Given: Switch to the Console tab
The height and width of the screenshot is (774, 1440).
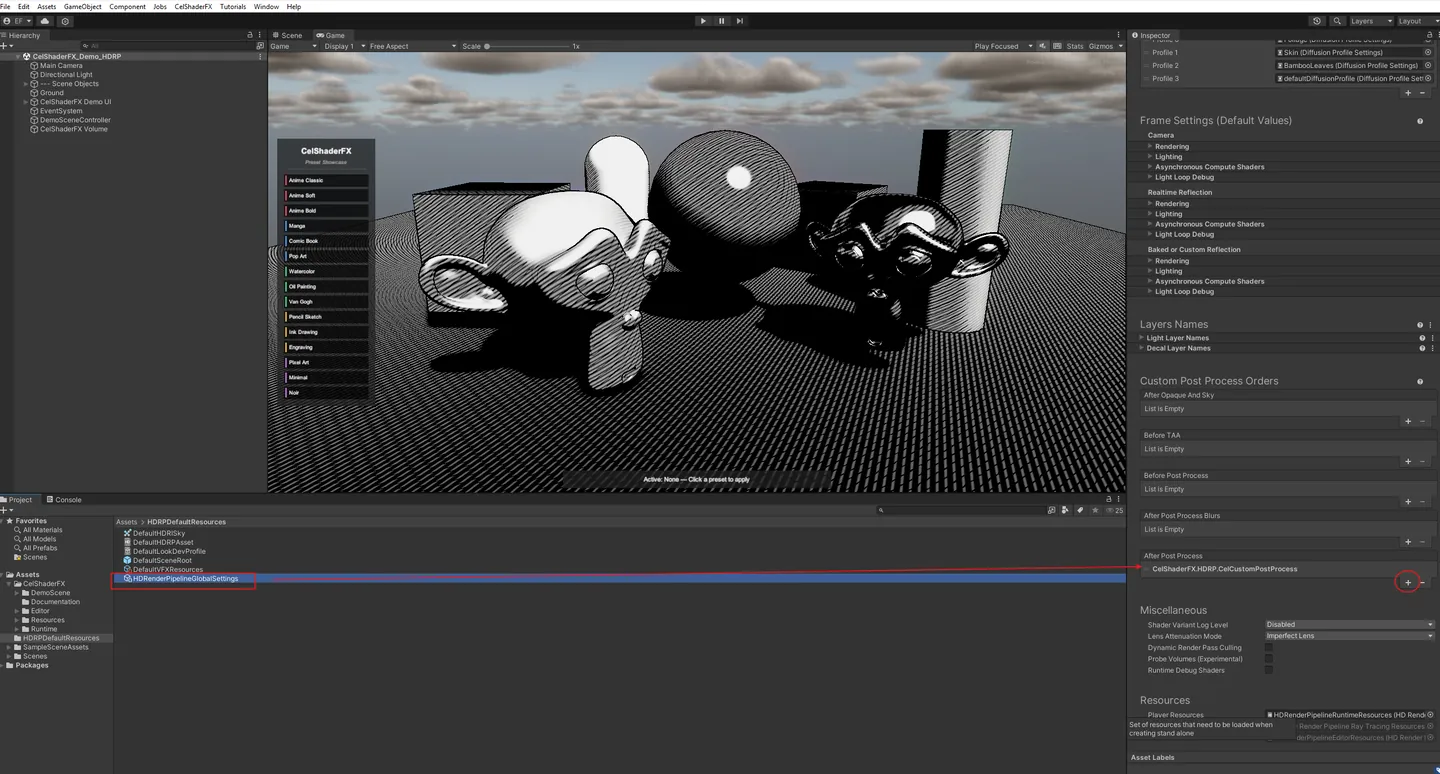Looking at the screenshot, I should click(63, 500).
